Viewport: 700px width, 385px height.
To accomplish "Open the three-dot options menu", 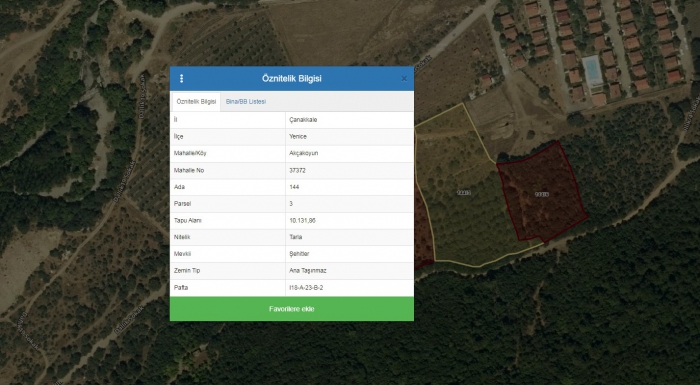I will [181, 79].
